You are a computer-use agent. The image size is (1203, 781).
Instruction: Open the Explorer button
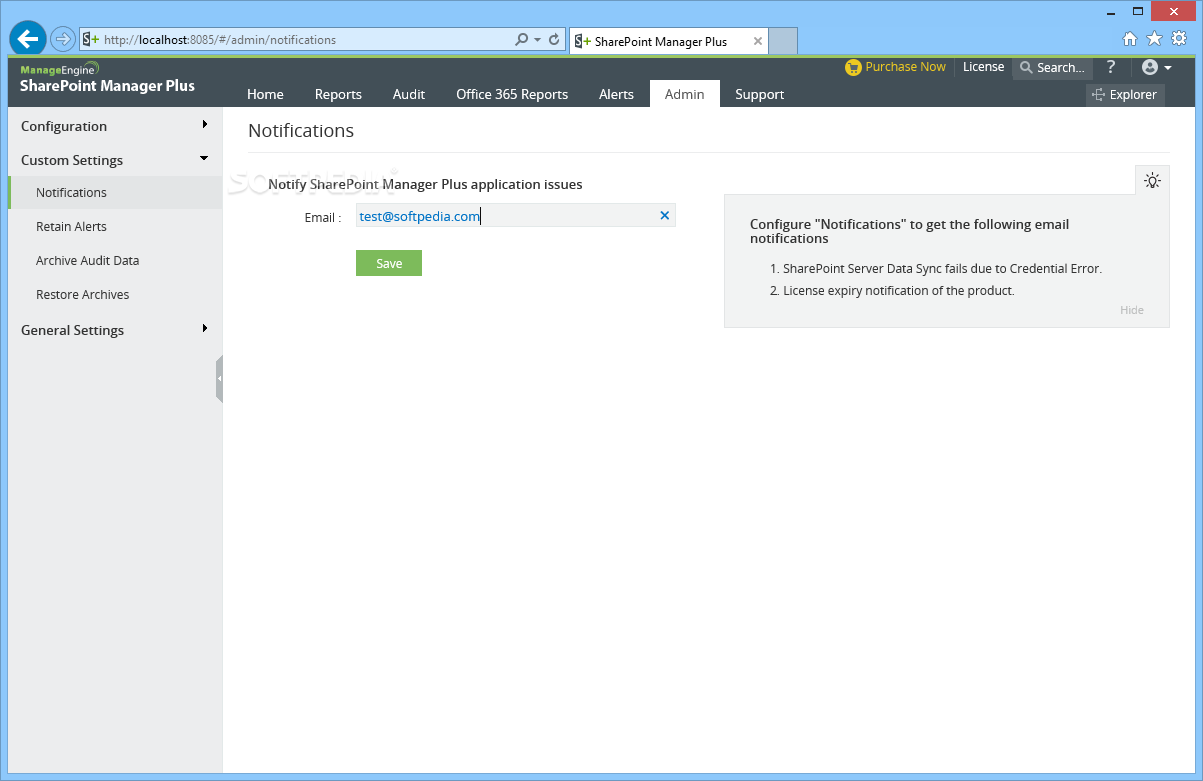point(1125,95)
